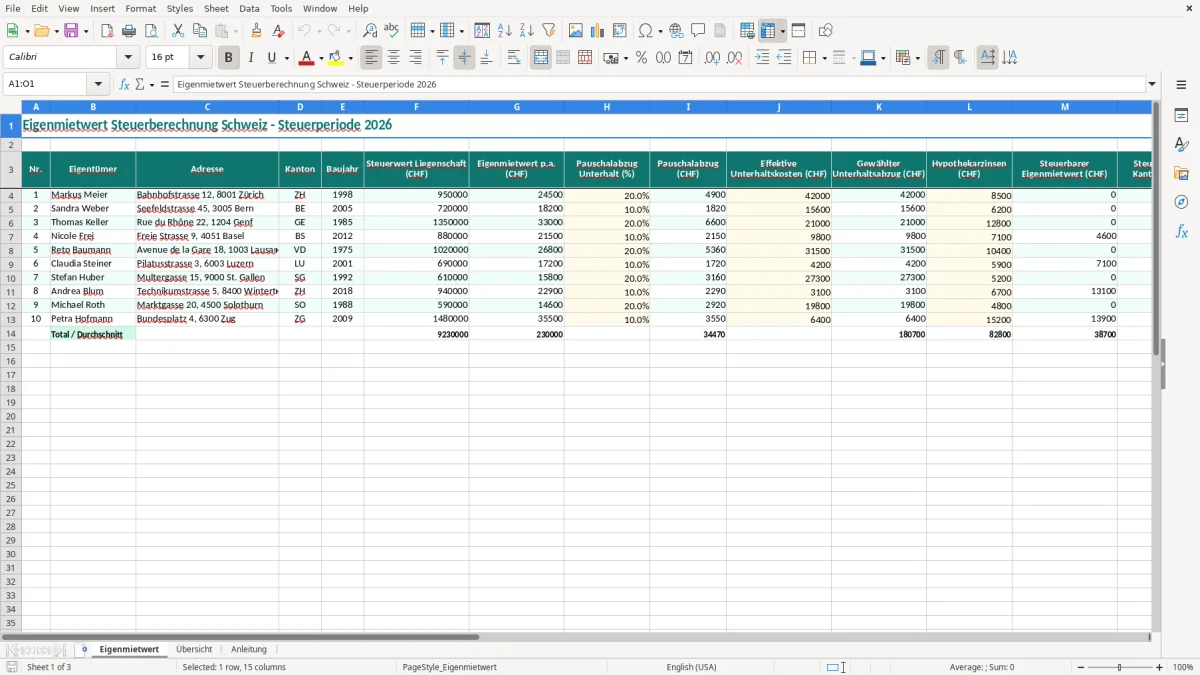Export directly as PDF
1200x675 pixels.
[x=107, y=31]
